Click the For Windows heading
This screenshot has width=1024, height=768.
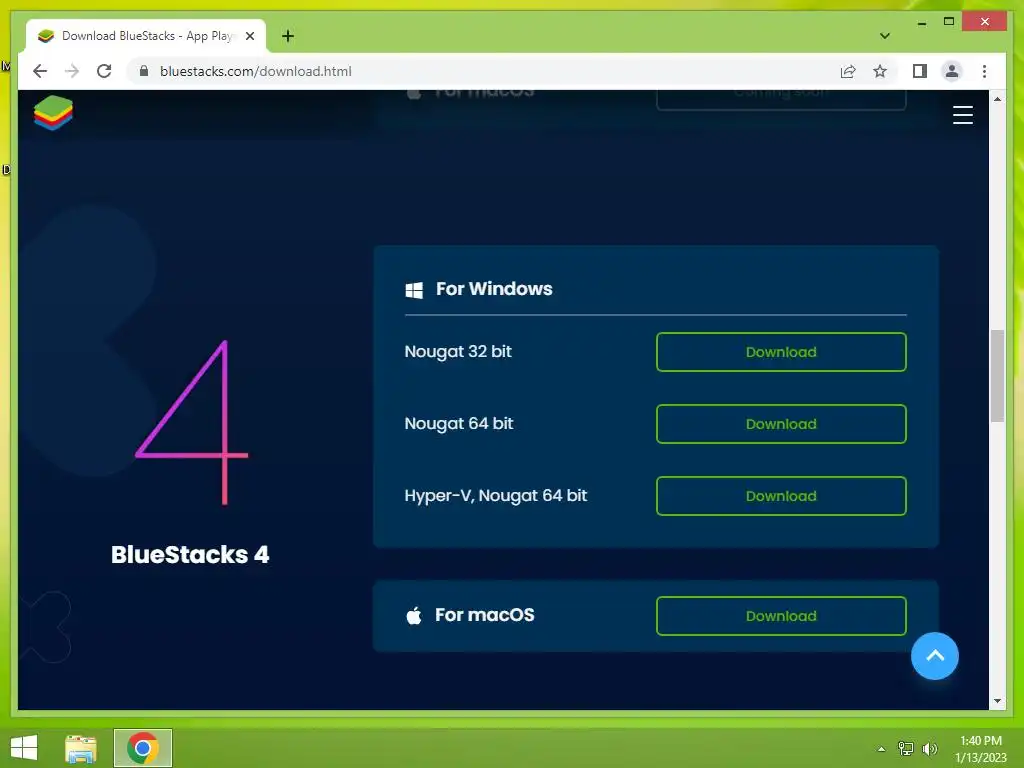point(494,289)
